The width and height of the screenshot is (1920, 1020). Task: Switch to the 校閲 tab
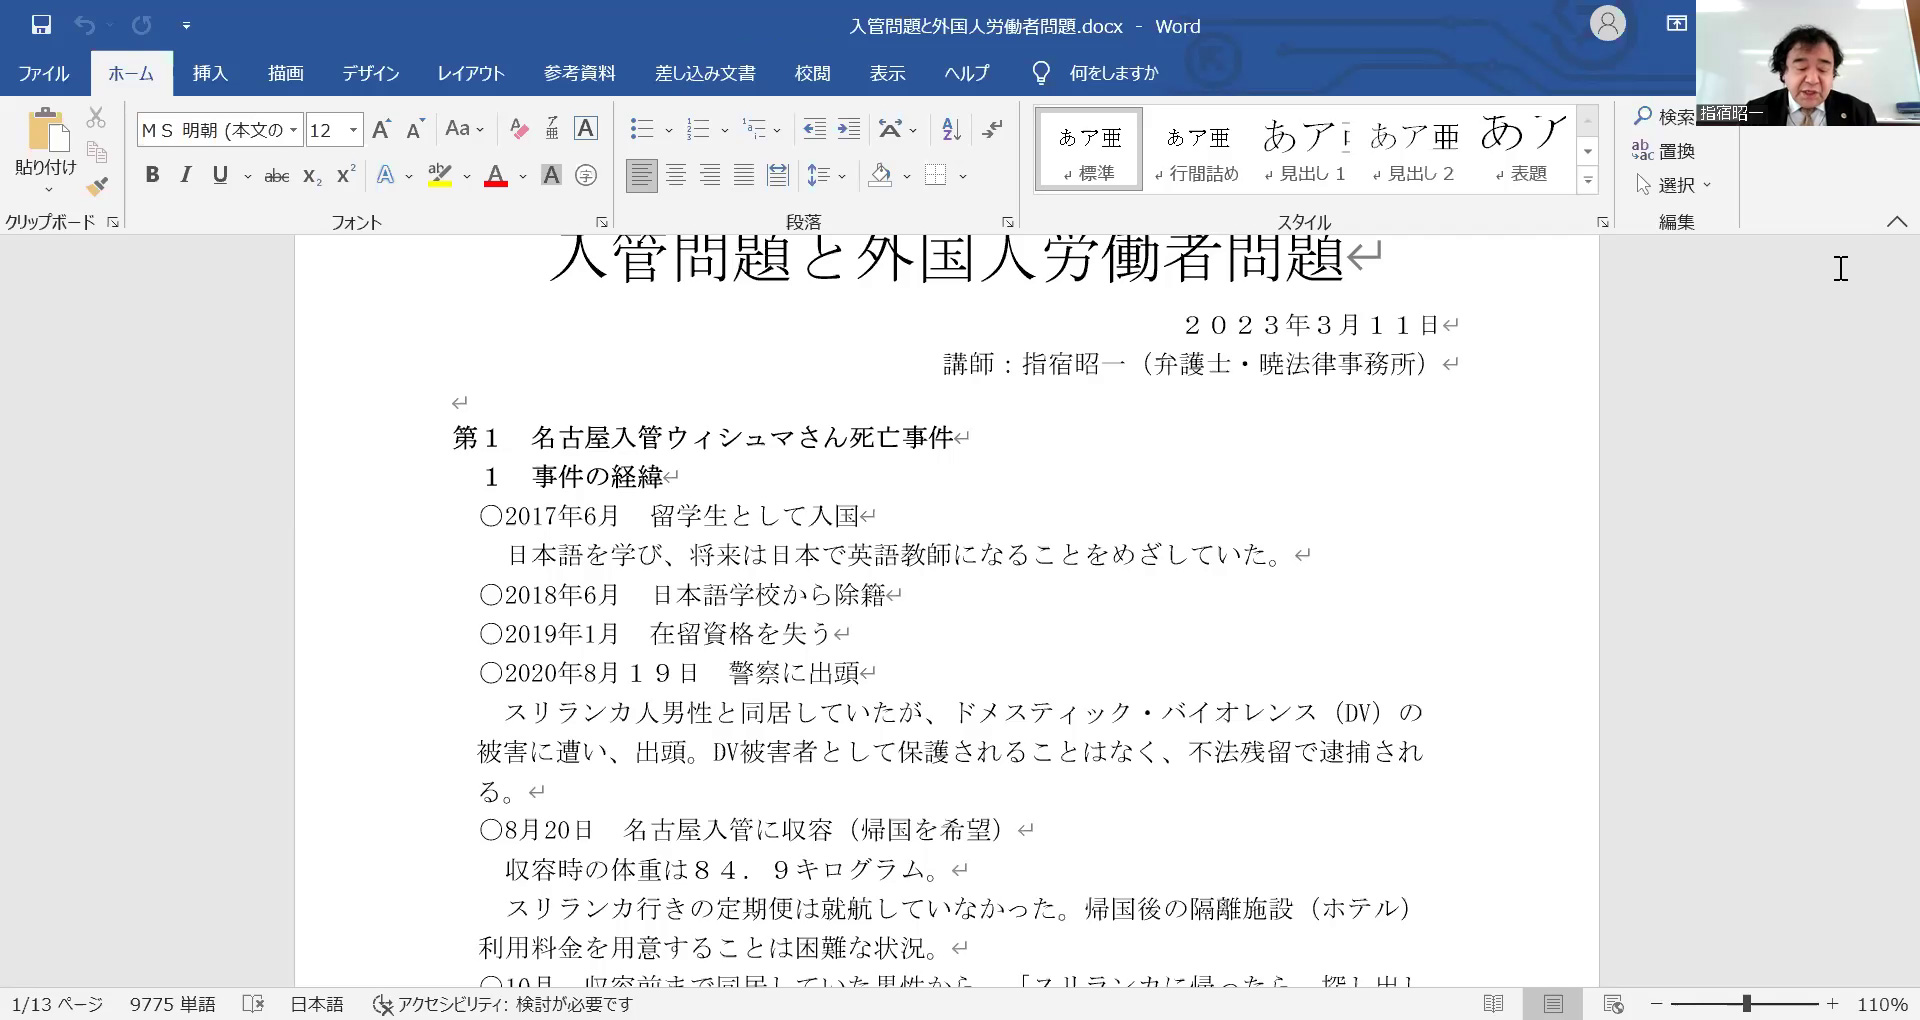[x=813, y=73]
